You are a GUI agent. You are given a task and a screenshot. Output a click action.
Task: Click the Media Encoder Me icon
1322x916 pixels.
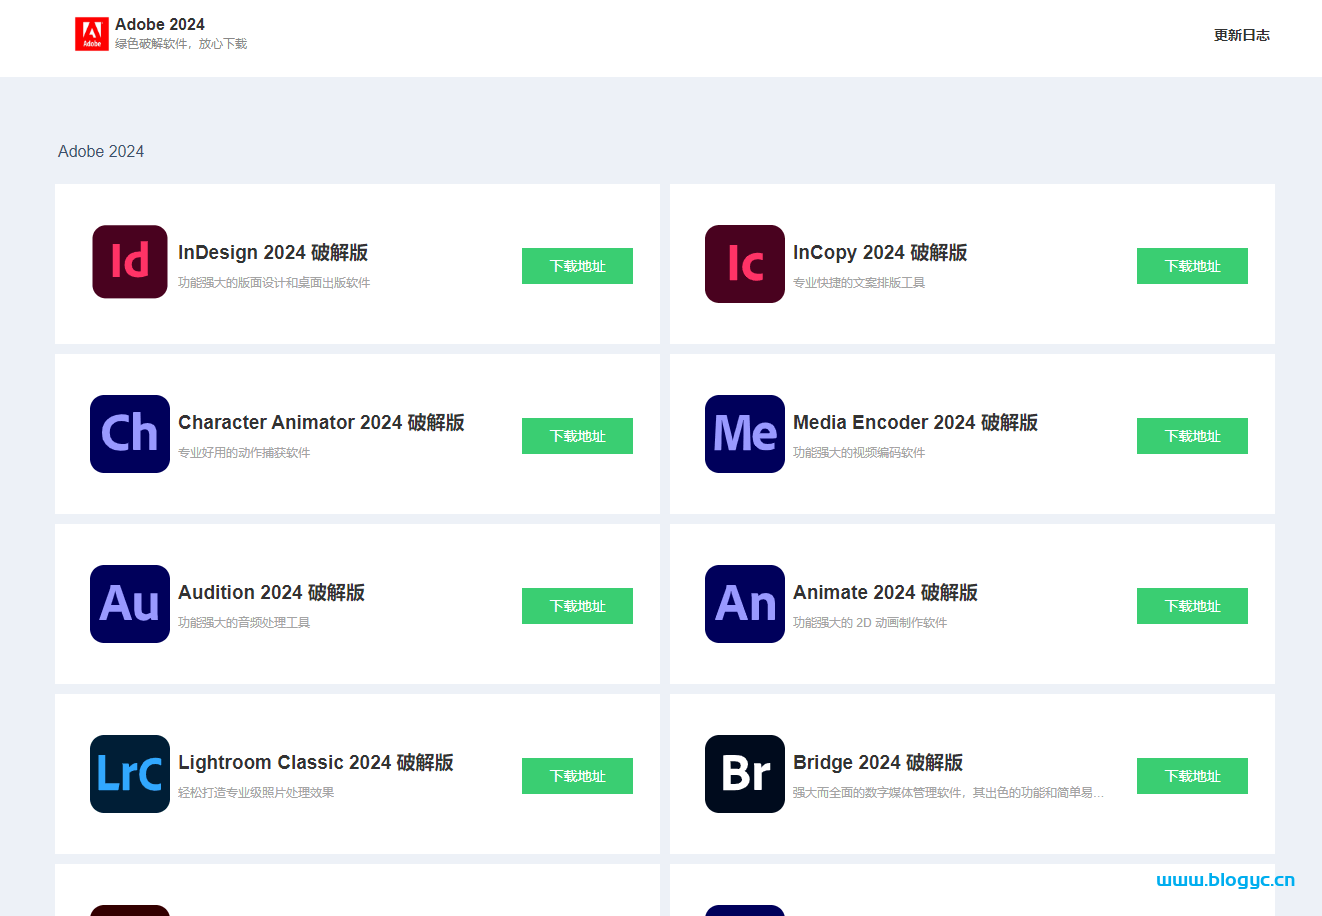745,434
